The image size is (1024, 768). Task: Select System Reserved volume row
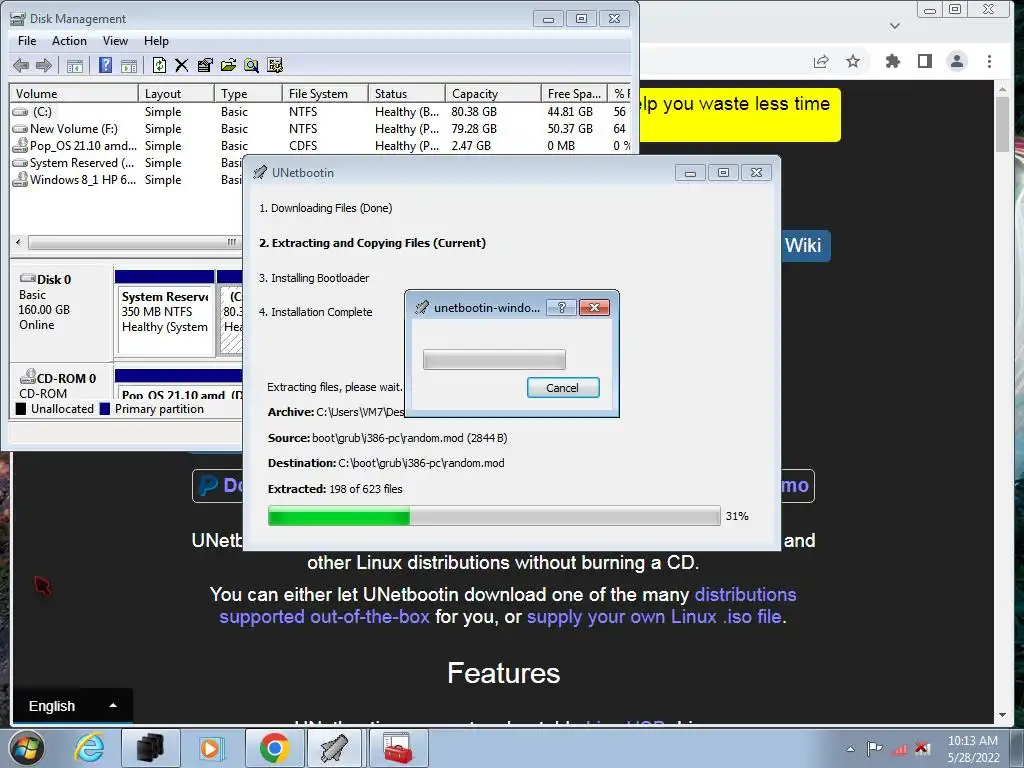pos(127,163)
